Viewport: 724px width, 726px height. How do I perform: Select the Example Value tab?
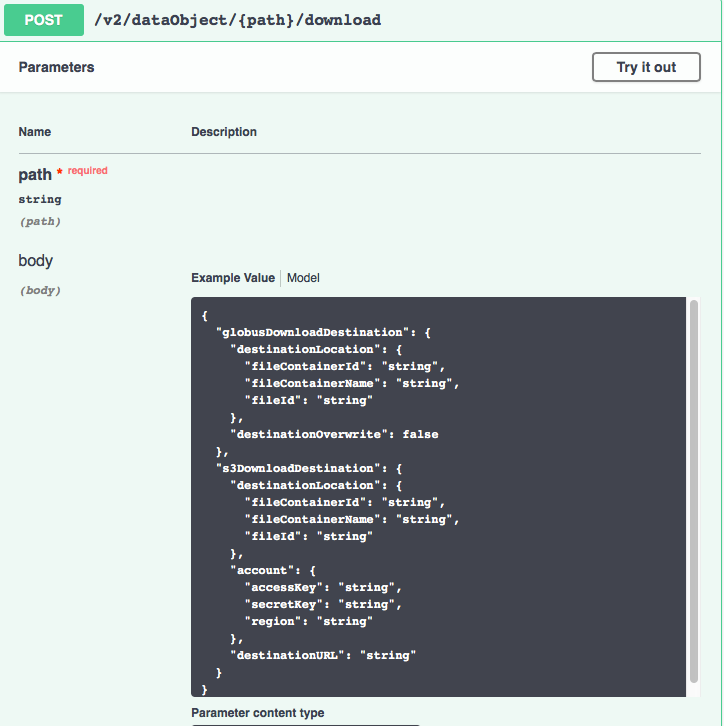pos(233,278)
